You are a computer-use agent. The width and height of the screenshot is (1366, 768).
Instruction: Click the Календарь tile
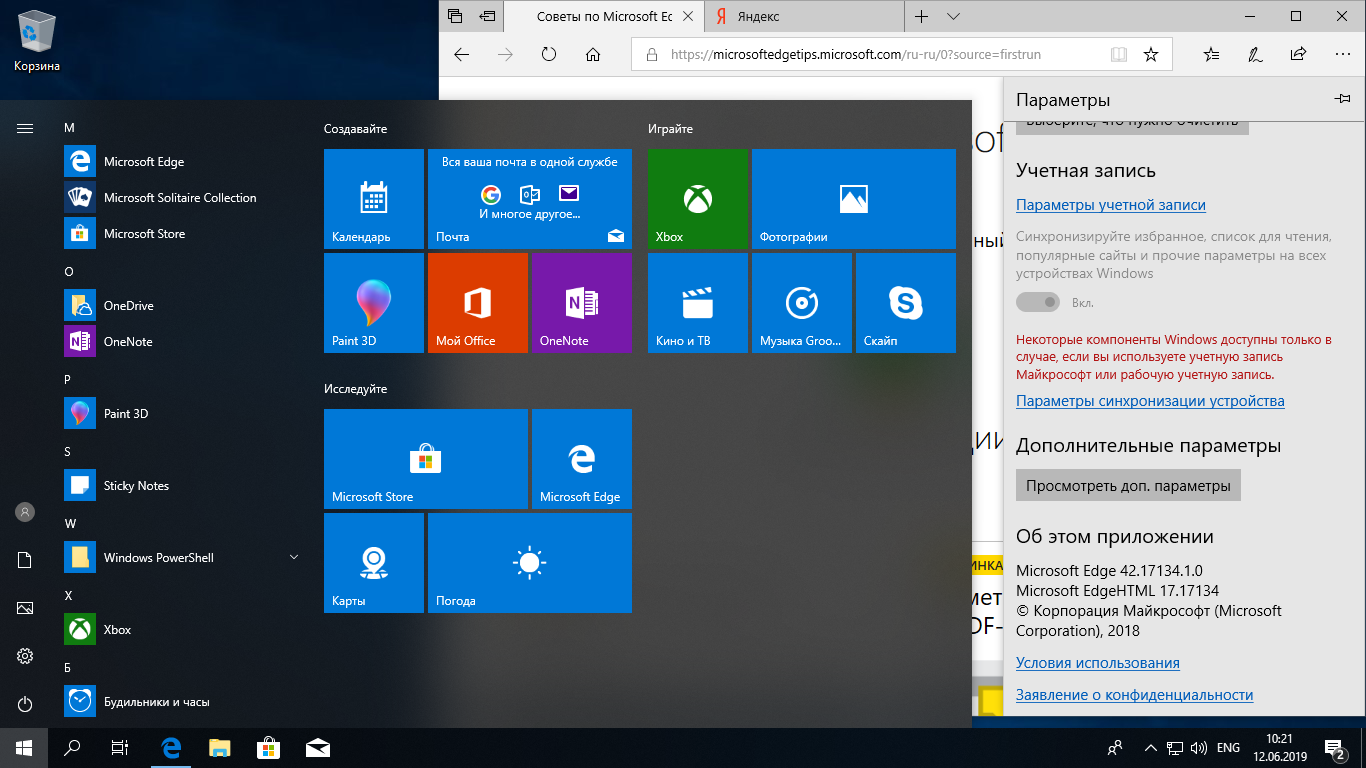click(374, 199)
